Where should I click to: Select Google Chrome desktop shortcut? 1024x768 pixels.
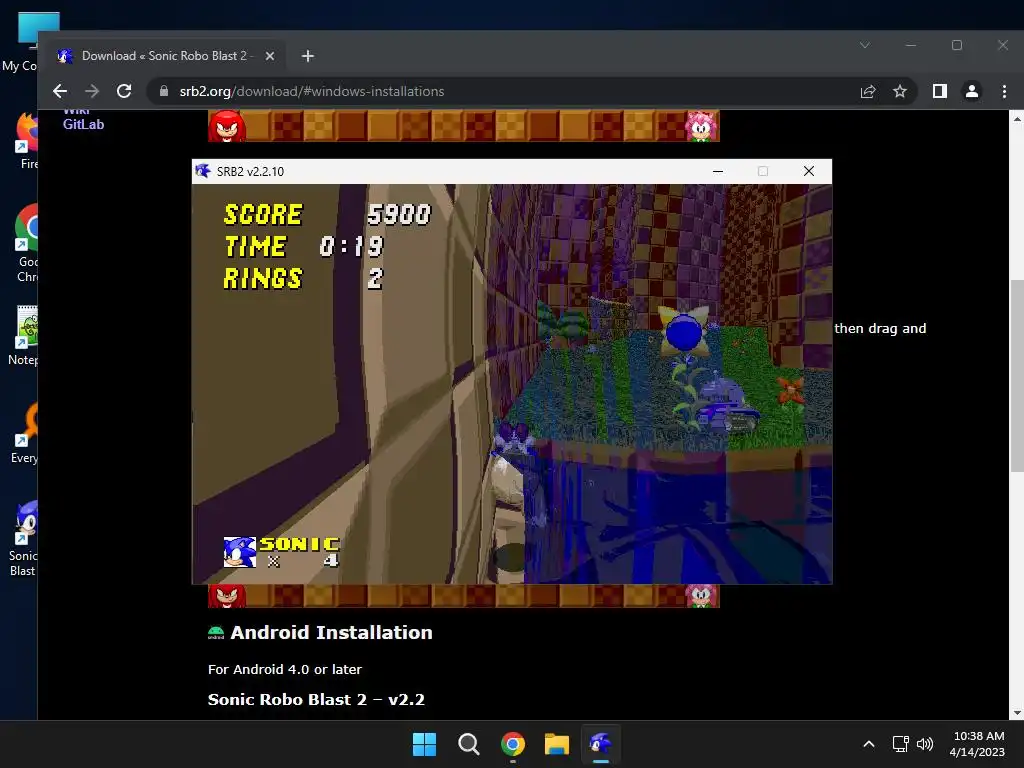coord(26,242)
